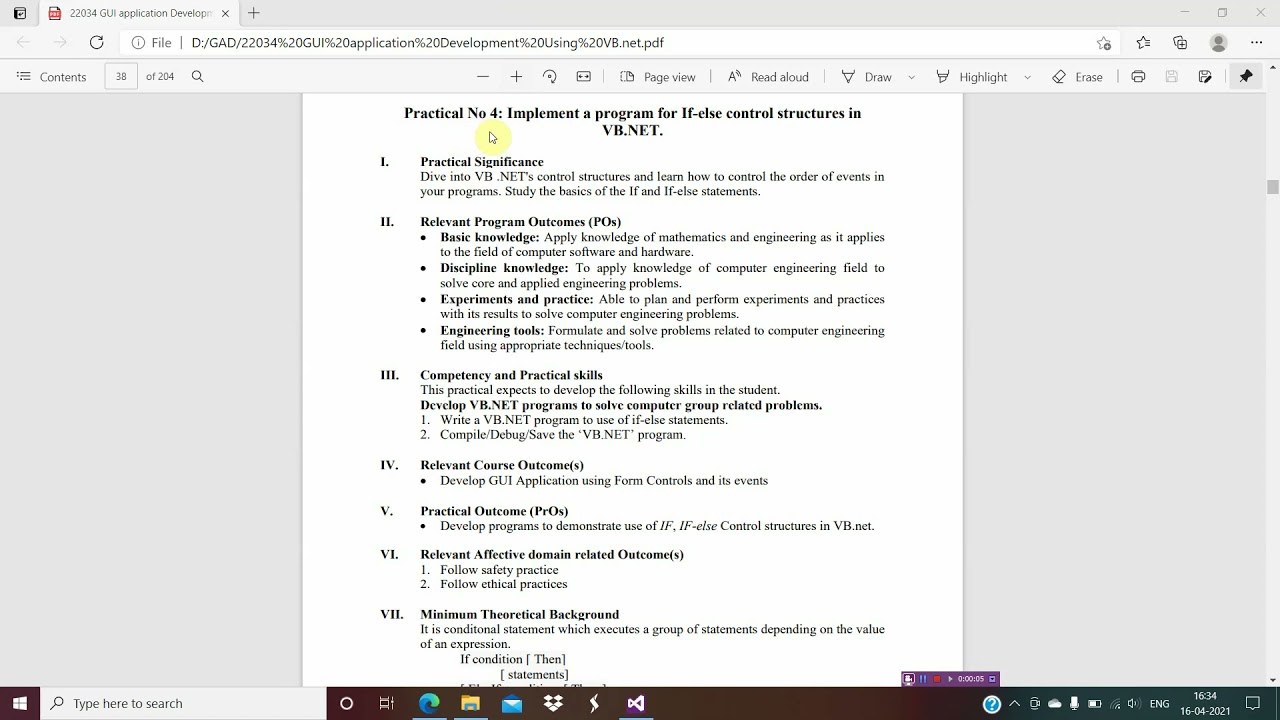Click the Save as icon
The image size is (1280, 720).
[x=1205, y=77]
